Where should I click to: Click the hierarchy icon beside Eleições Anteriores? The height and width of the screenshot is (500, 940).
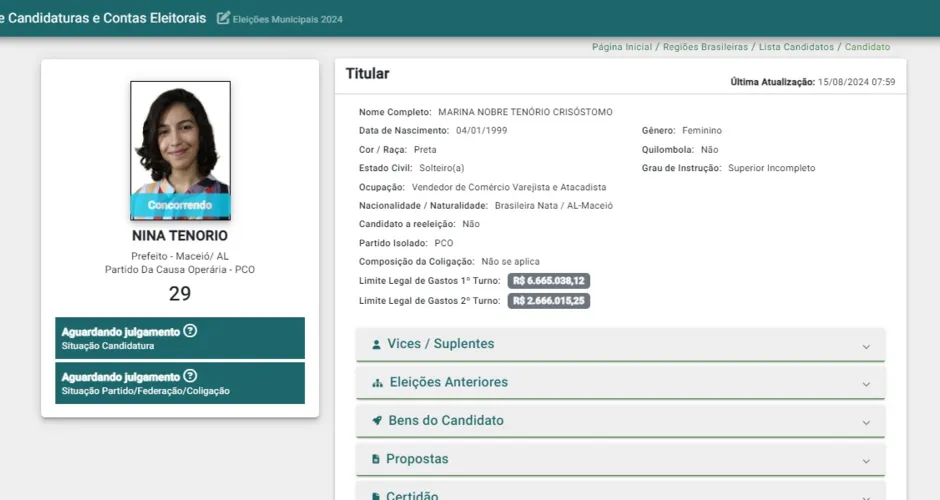[377, 383]
